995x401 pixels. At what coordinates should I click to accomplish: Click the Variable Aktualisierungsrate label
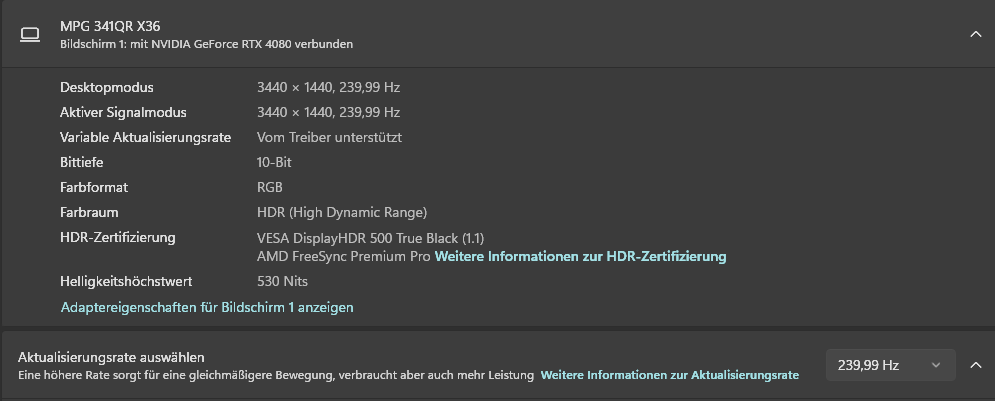pos(145,137)
